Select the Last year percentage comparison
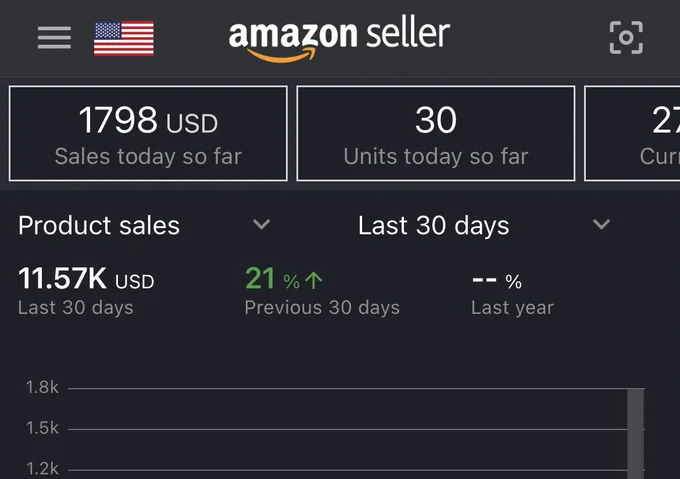The image size is (680, 479). click(x=513, y=293)
